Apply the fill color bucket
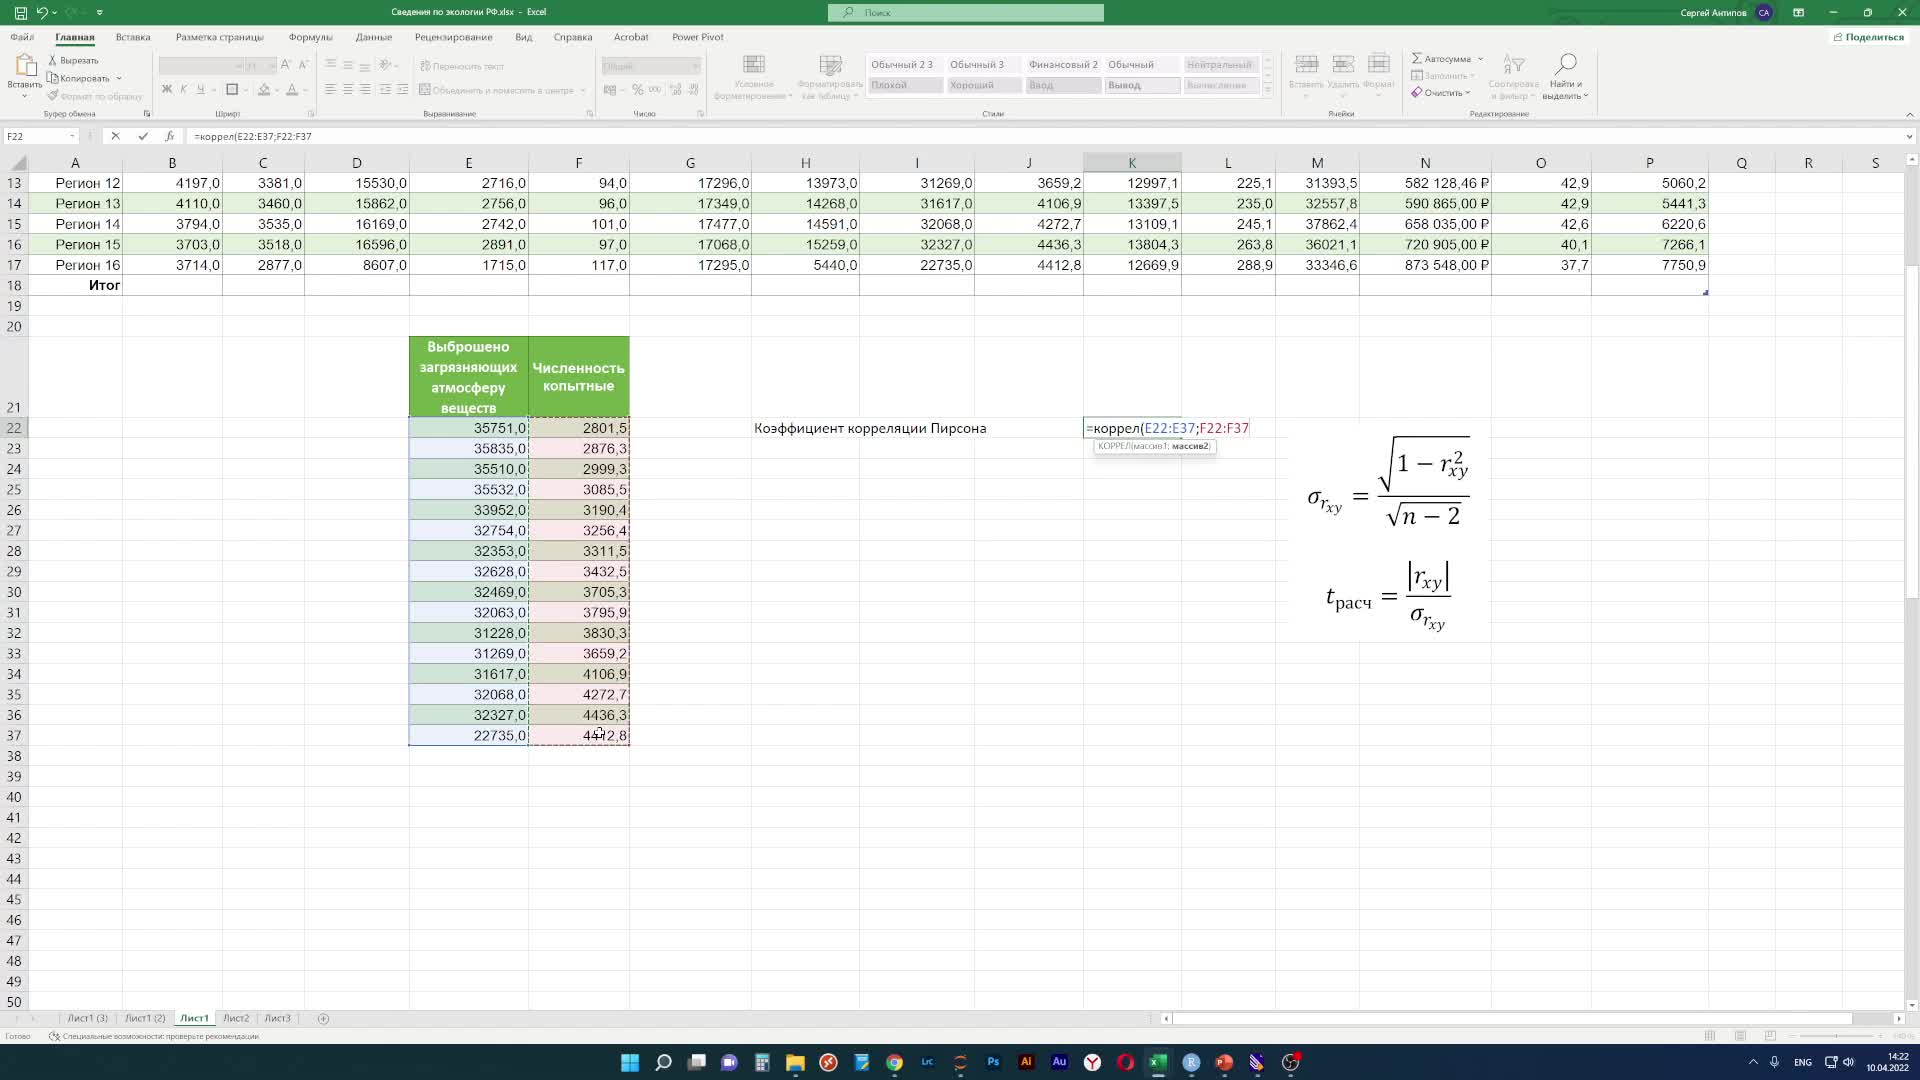1920x1080 pixels. [264, 90]
